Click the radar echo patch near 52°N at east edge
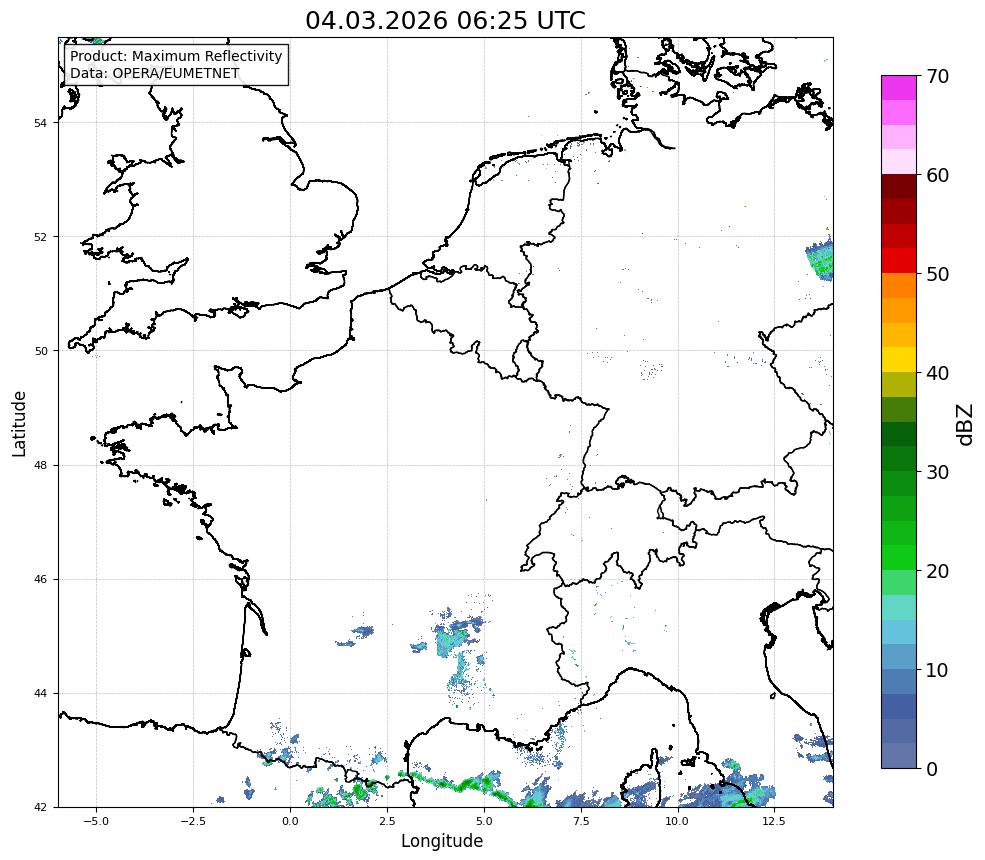 [820, 259]
